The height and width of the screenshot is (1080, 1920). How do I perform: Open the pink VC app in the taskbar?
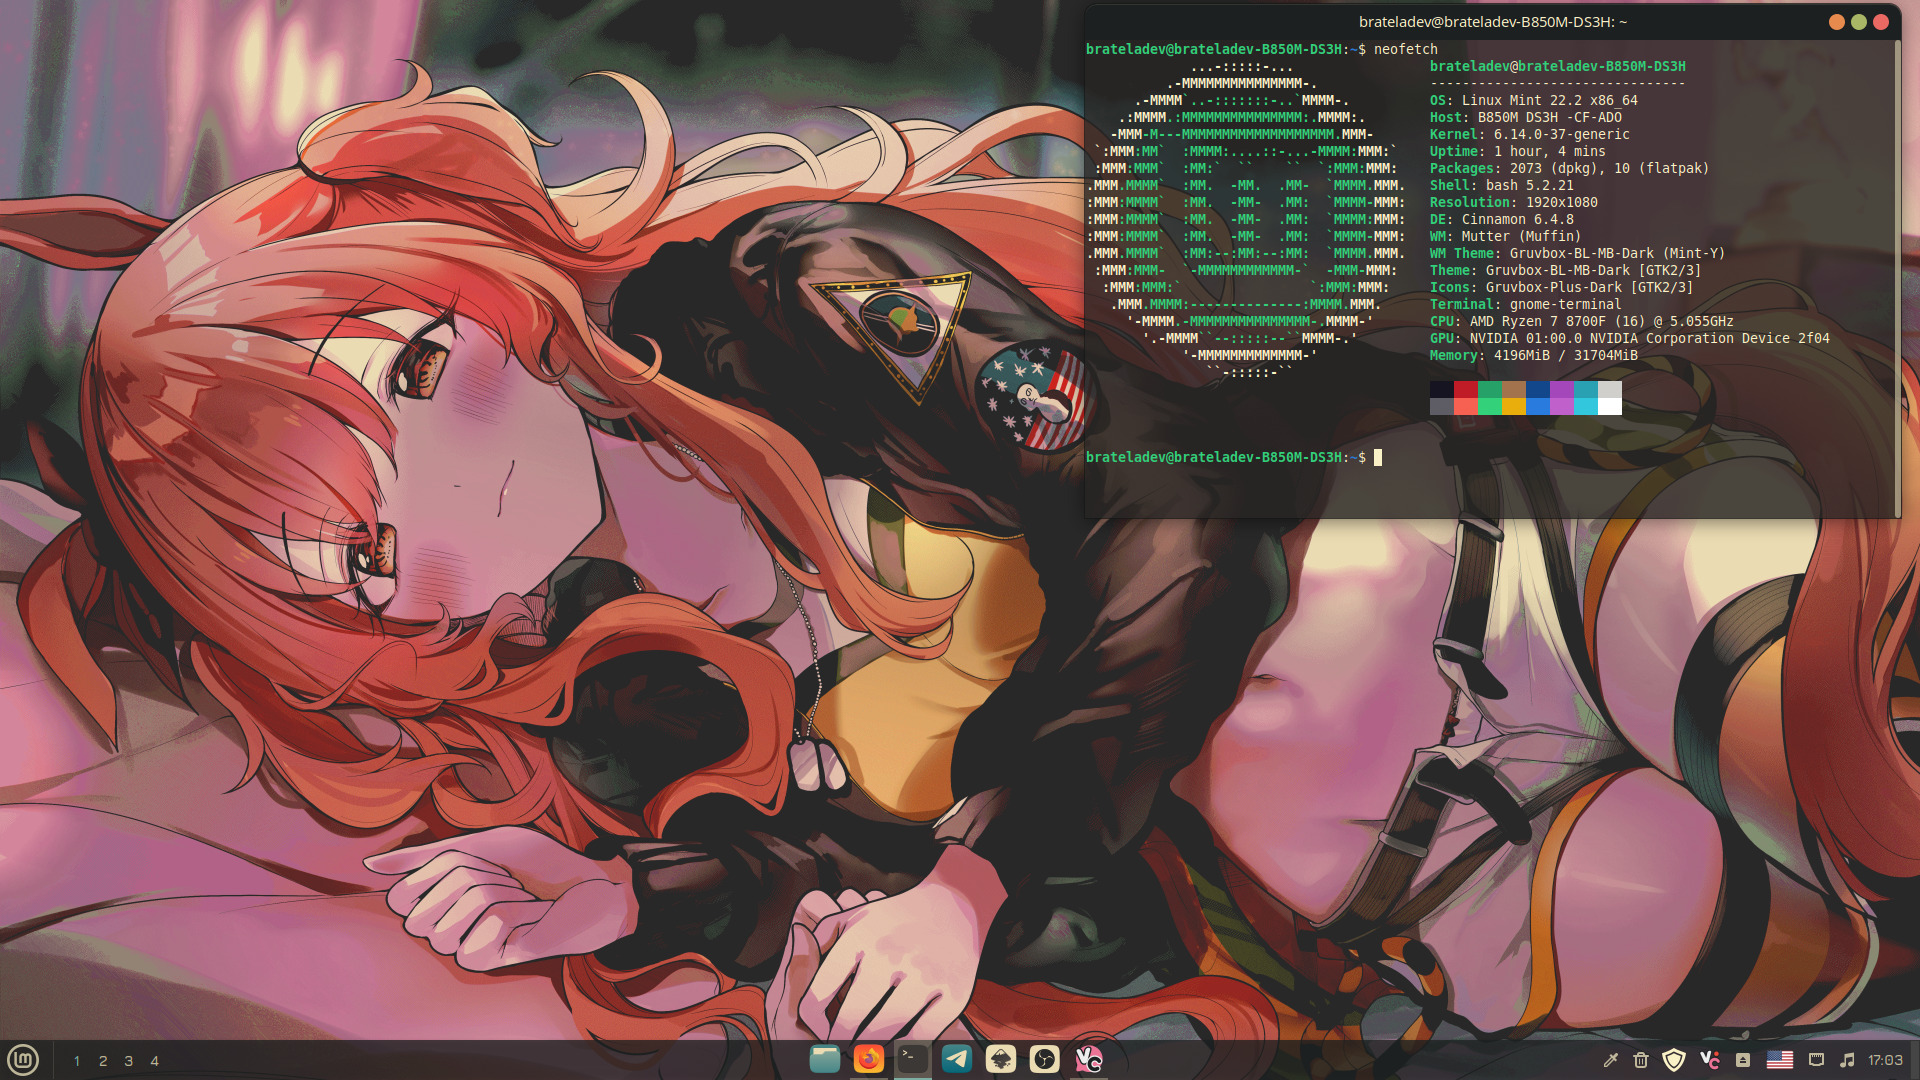pyautogui.click(x=1088, y=1059)
